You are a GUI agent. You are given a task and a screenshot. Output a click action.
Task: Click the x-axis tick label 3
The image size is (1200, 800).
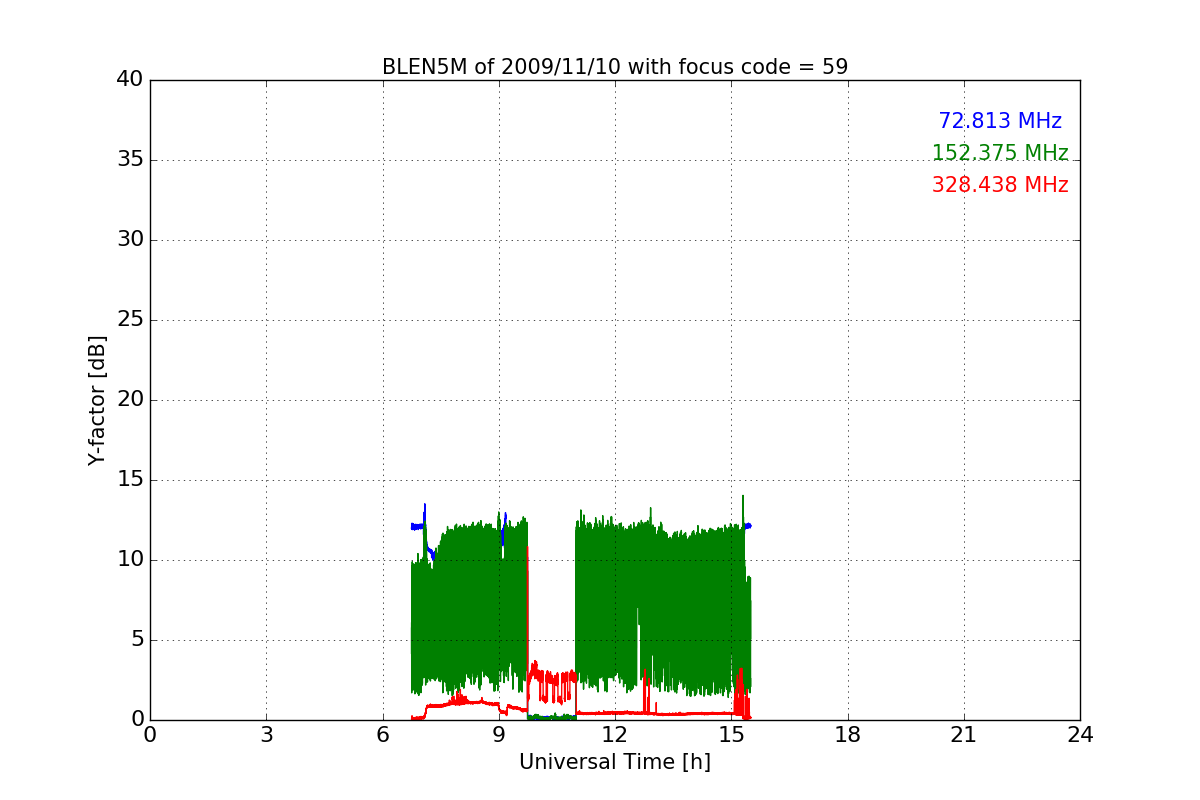(x=266, y=735)
